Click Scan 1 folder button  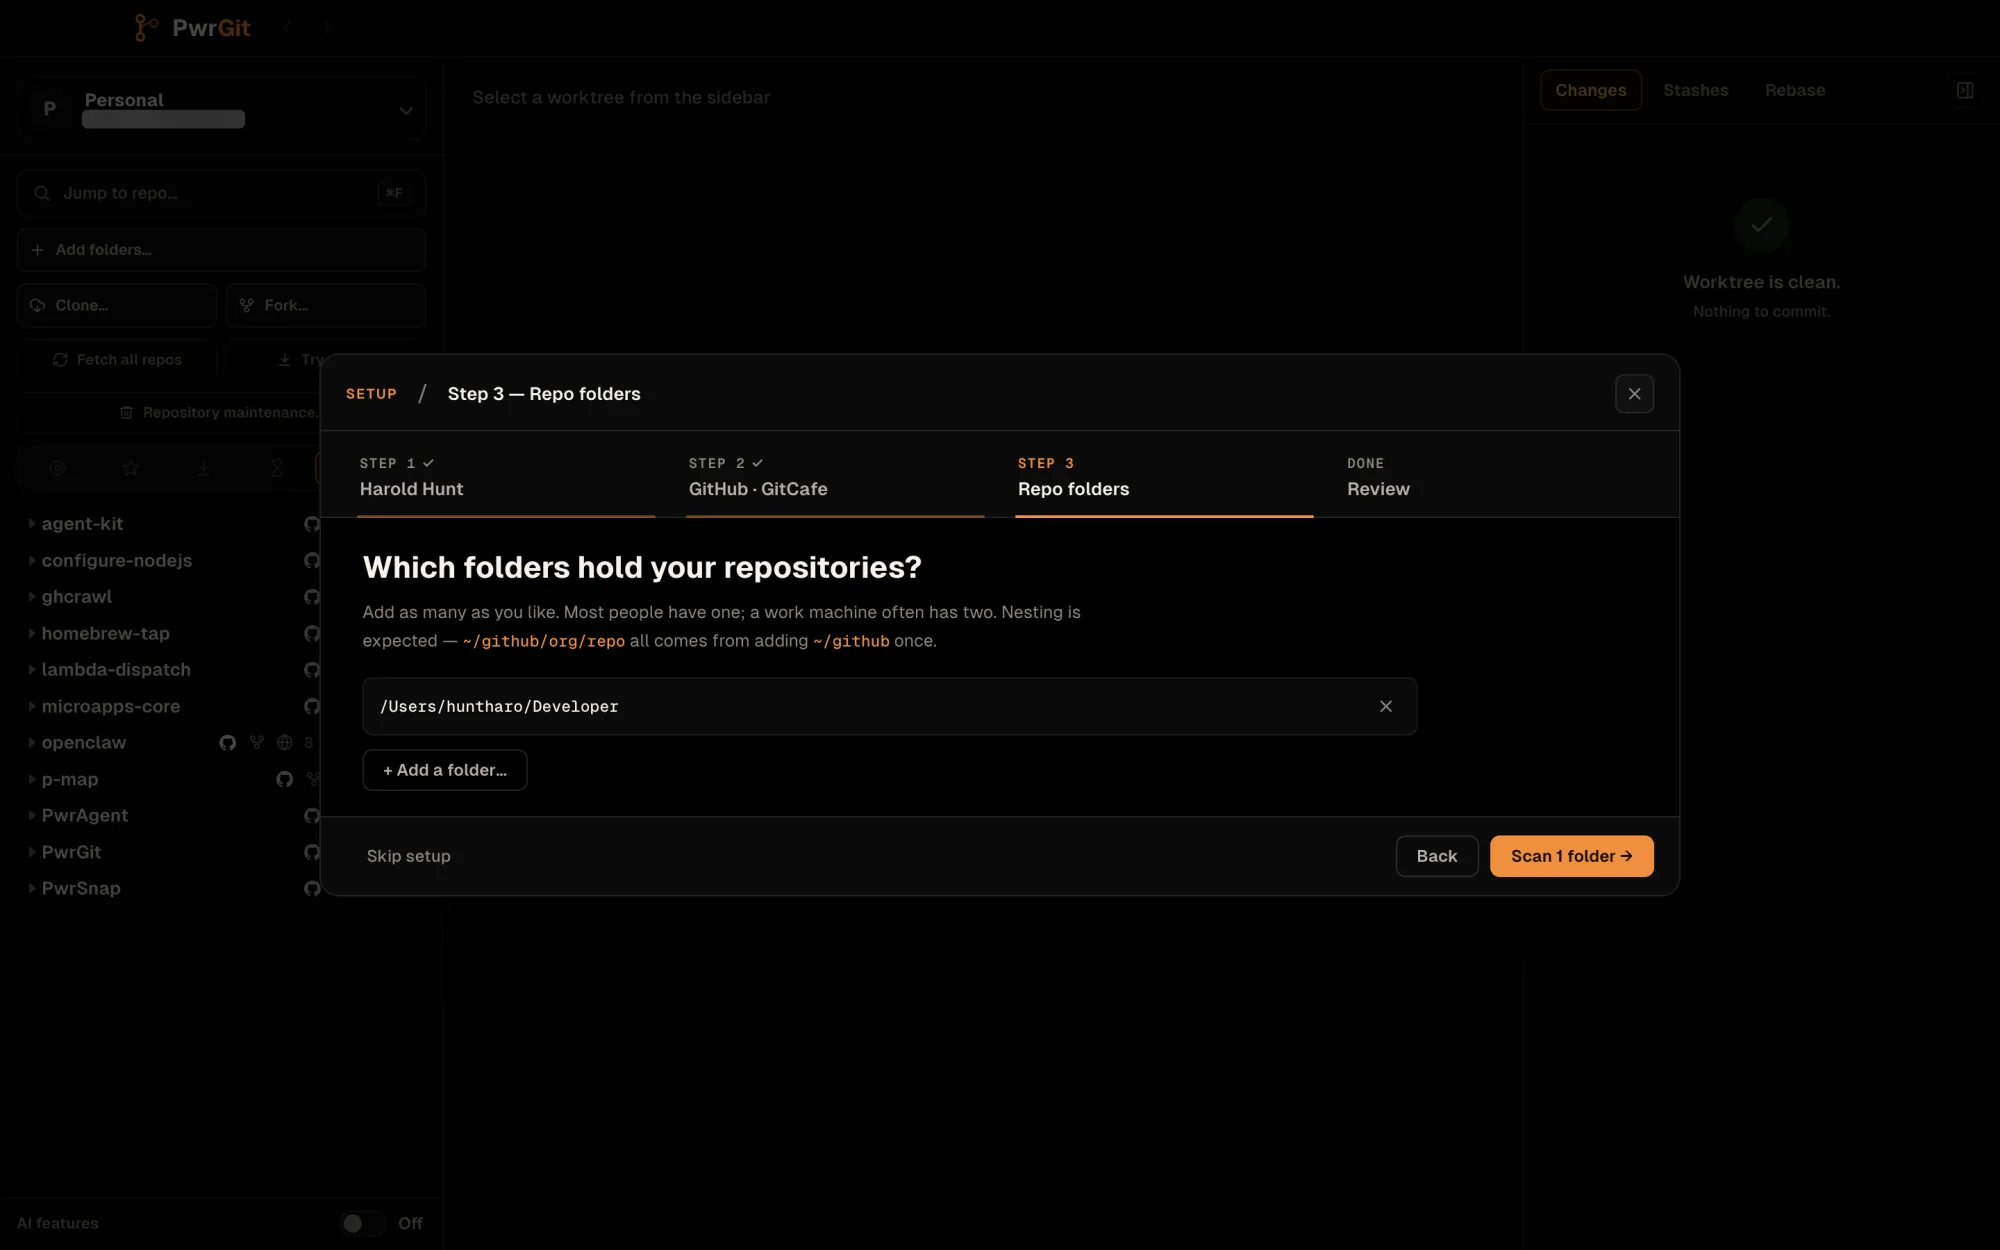pyautogui.click(x=1571, y=856)
